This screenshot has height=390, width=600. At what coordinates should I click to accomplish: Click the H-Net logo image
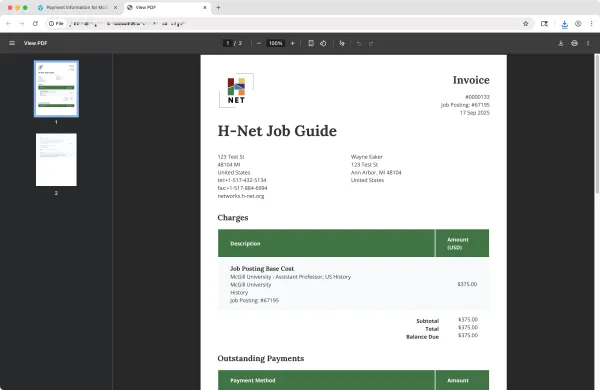point(236,90)
